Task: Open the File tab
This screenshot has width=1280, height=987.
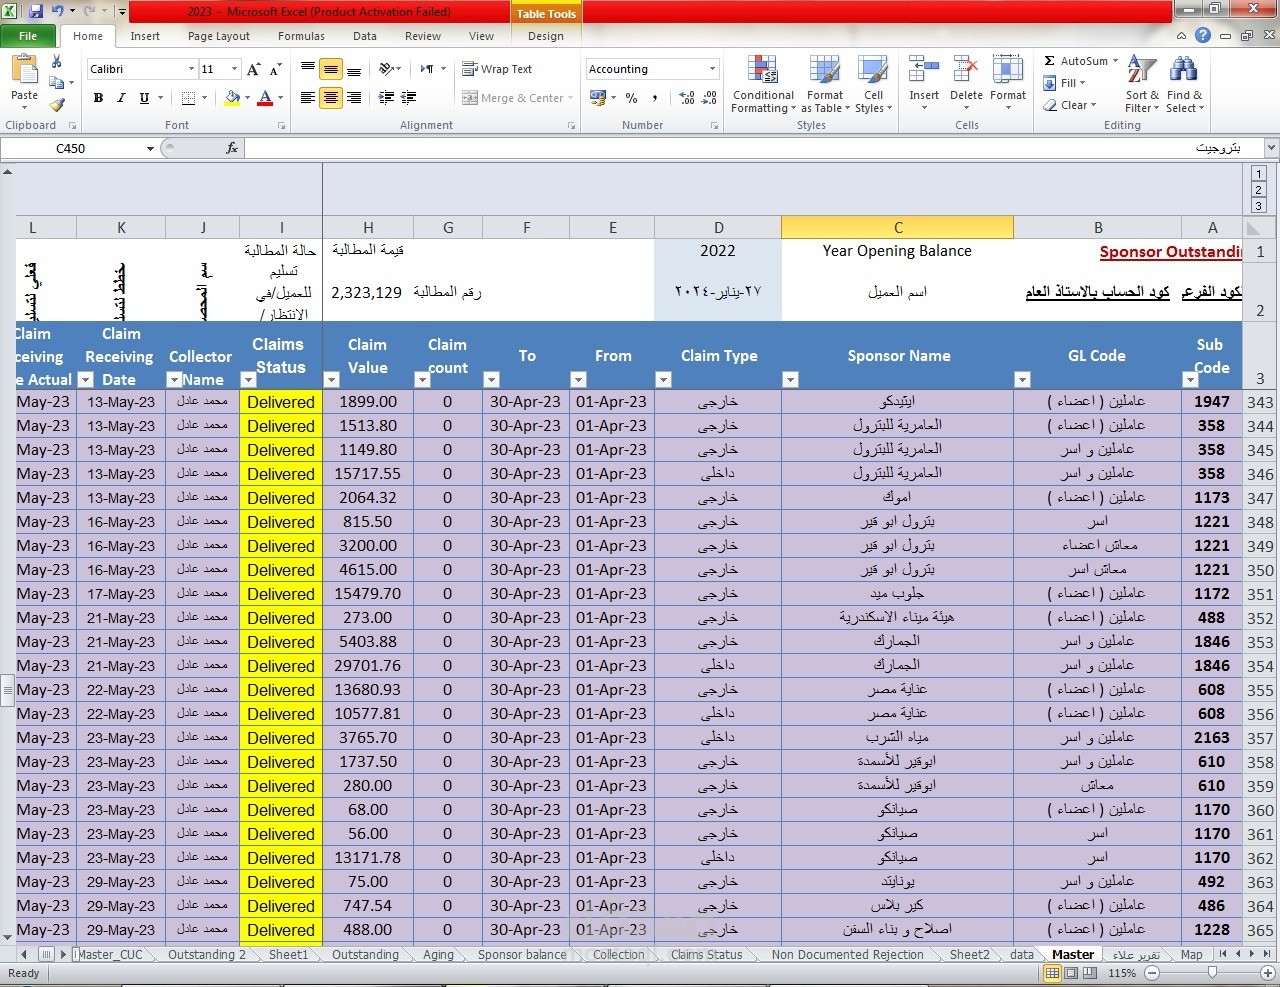Action: [28, 36]
